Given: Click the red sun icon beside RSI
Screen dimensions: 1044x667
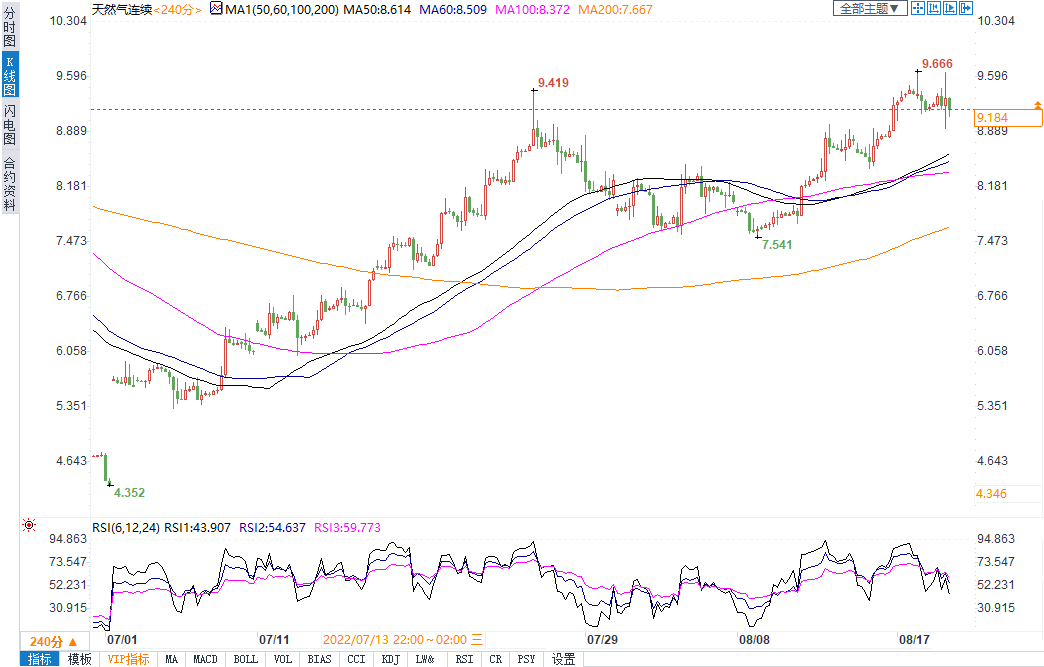Looking at the screenshot, I should coord(29,525).
